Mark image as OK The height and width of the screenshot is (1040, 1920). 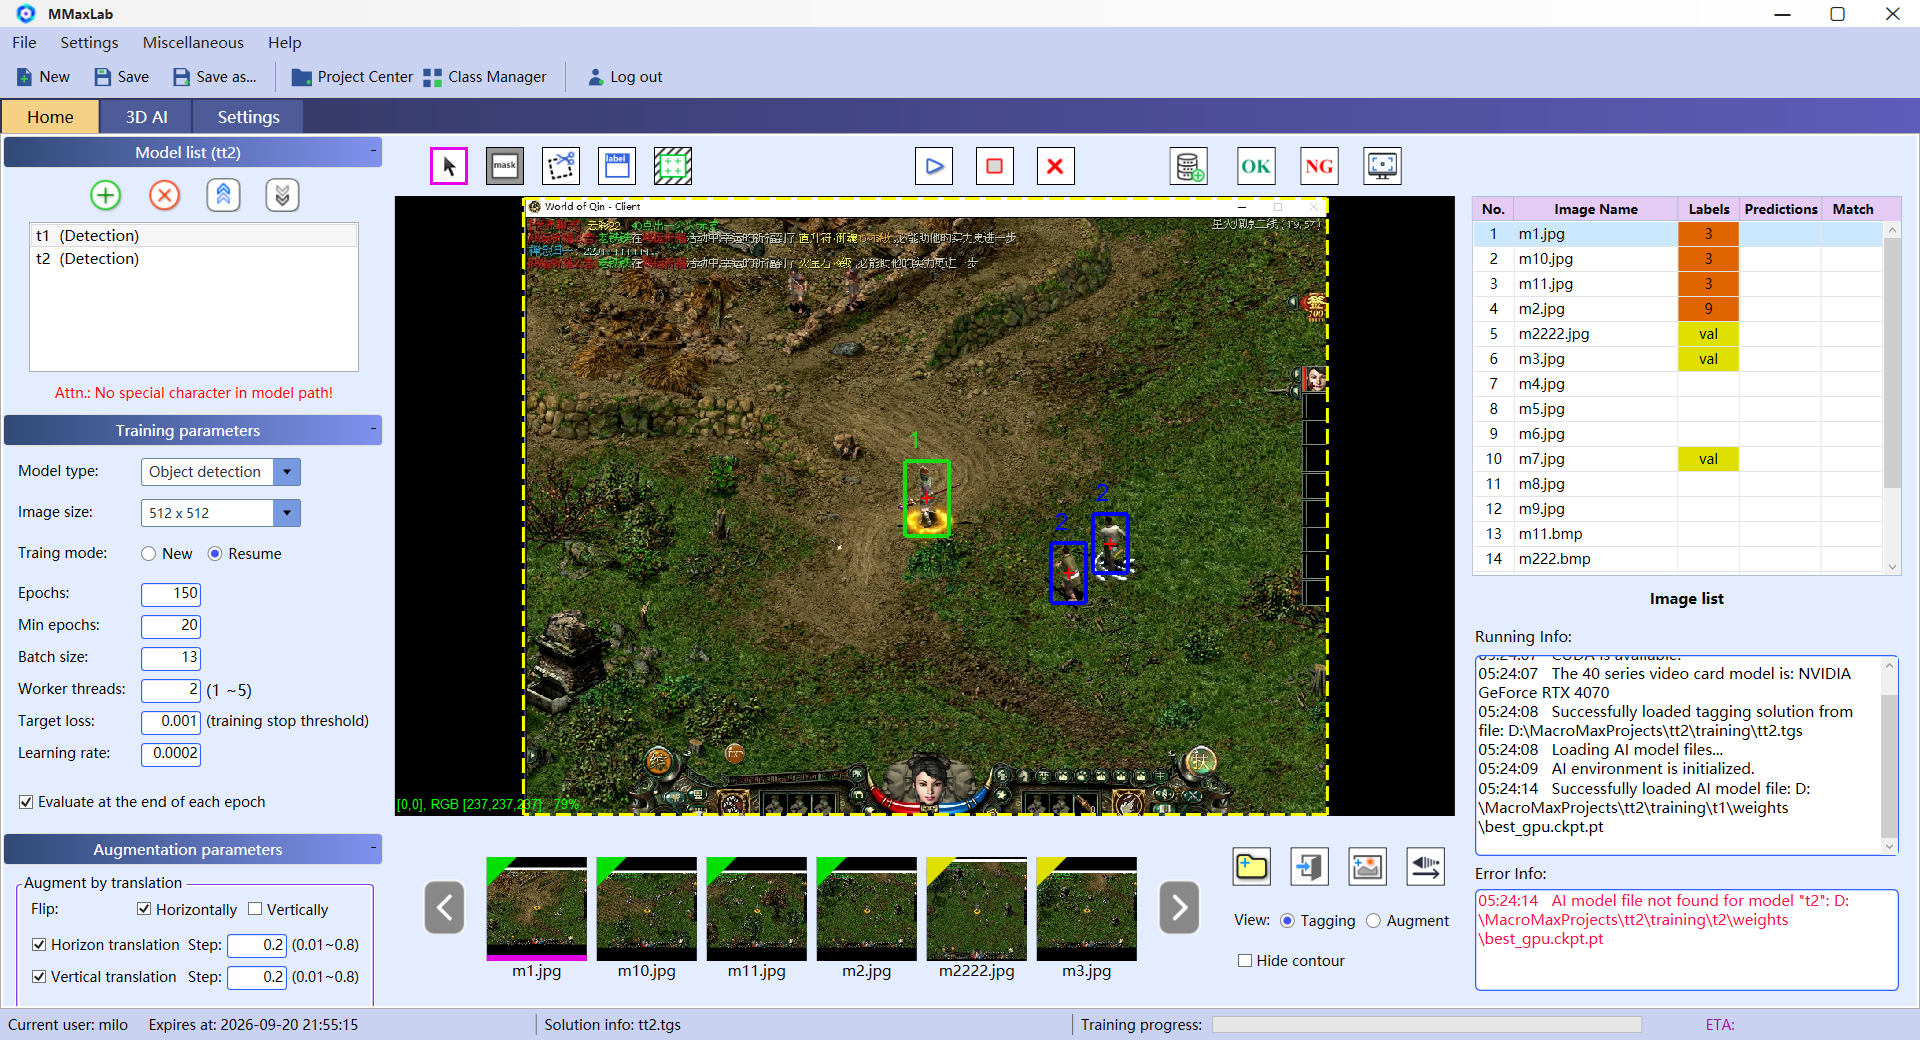pyautogui.click(x=1256, y=166)
